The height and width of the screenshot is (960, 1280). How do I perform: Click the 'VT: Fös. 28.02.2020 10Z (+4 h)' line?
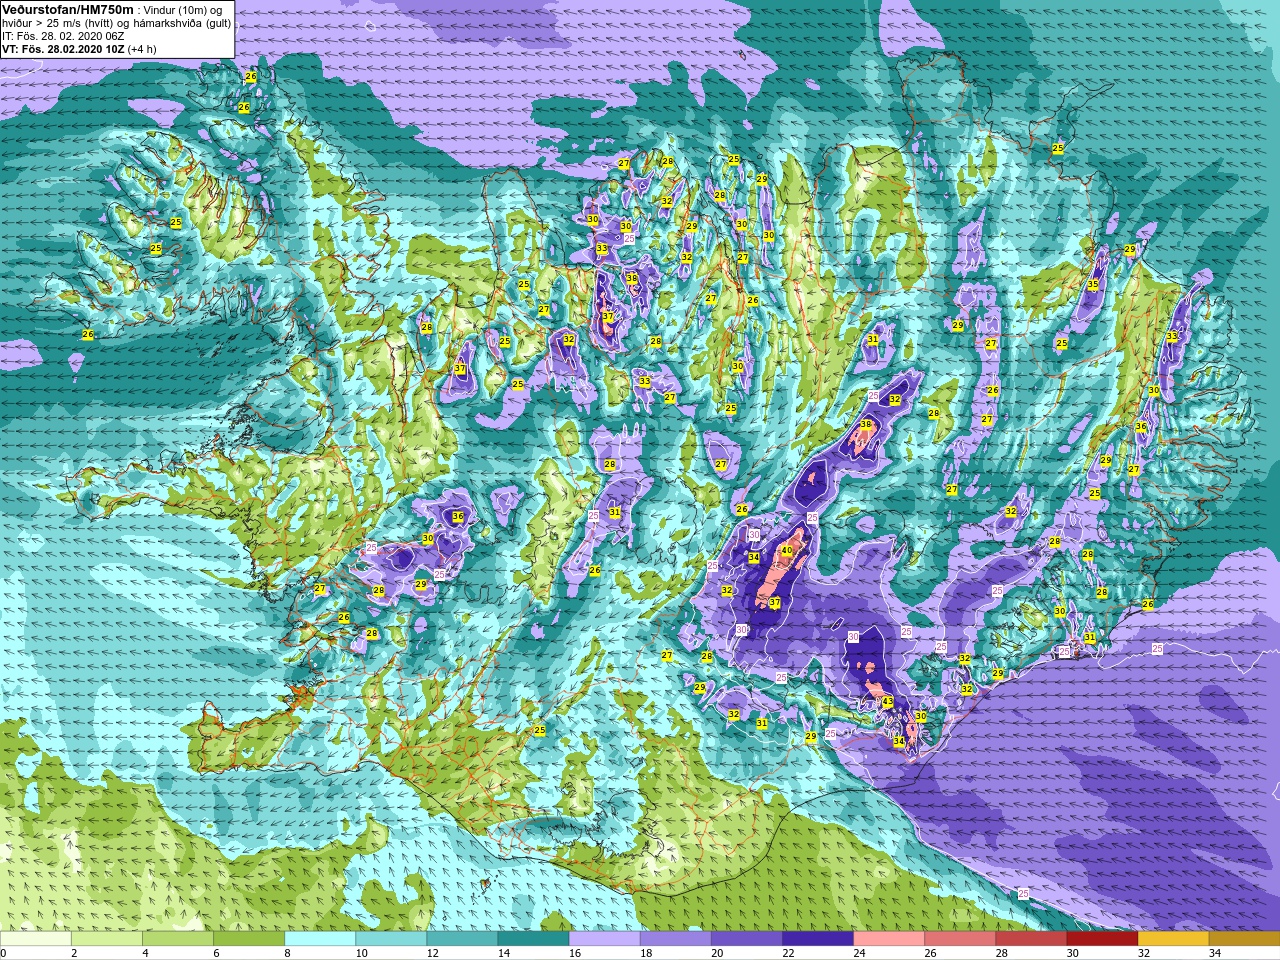click(79, 49)
